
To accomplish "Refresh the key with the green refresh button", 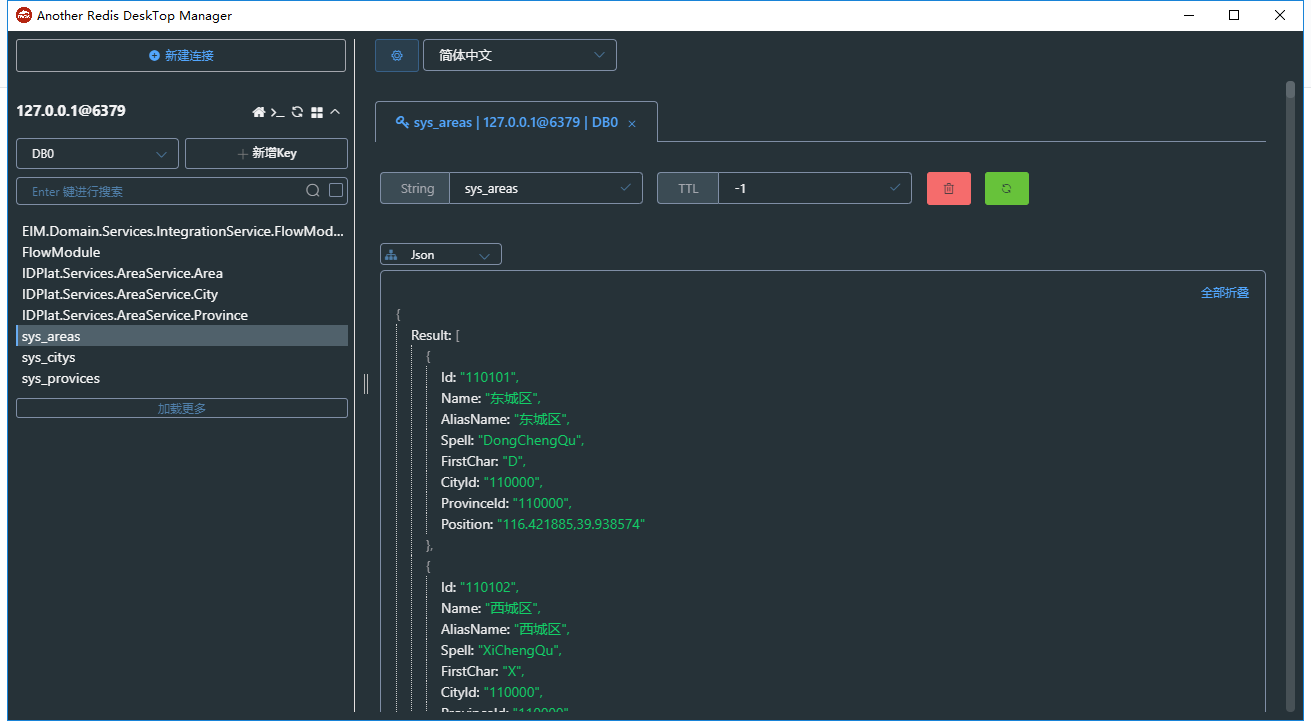I will [1007, 188].
